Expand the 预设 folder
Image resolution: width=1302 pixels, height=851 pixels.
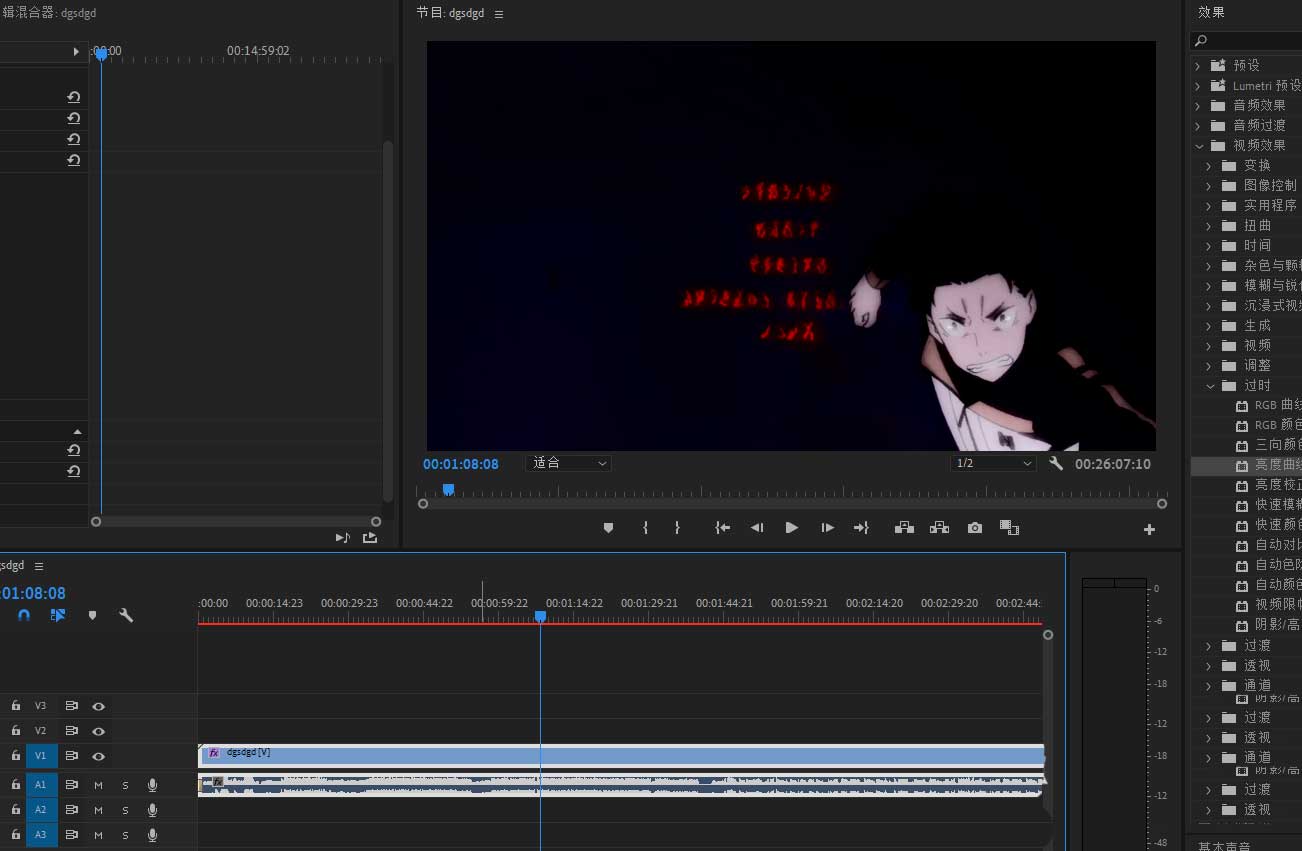[x=1198, y=65]
